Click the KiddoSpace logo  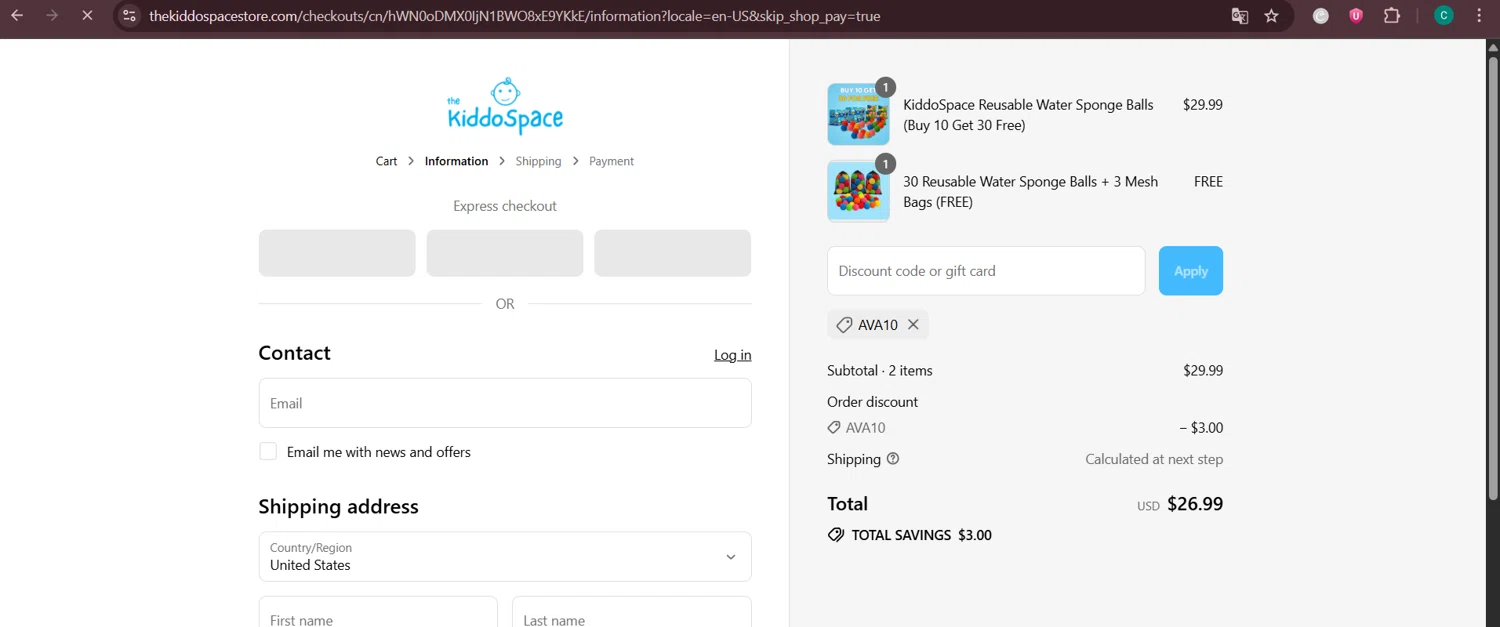(505, 106)
